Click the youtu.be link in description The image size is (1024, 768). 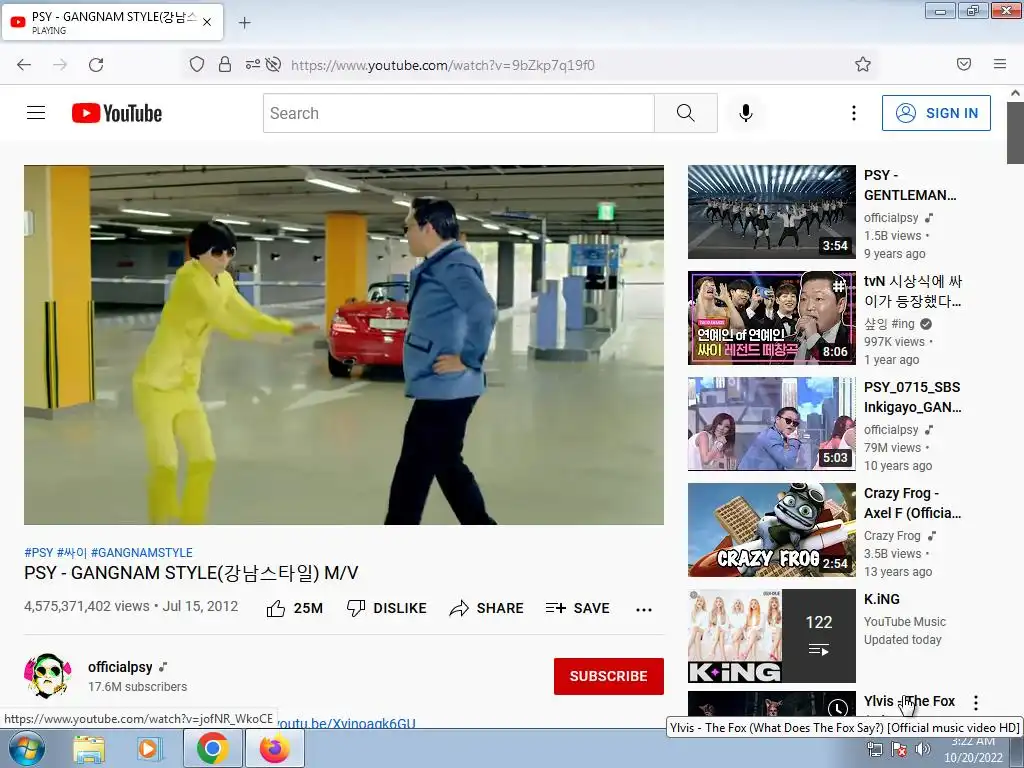(345, 723)
